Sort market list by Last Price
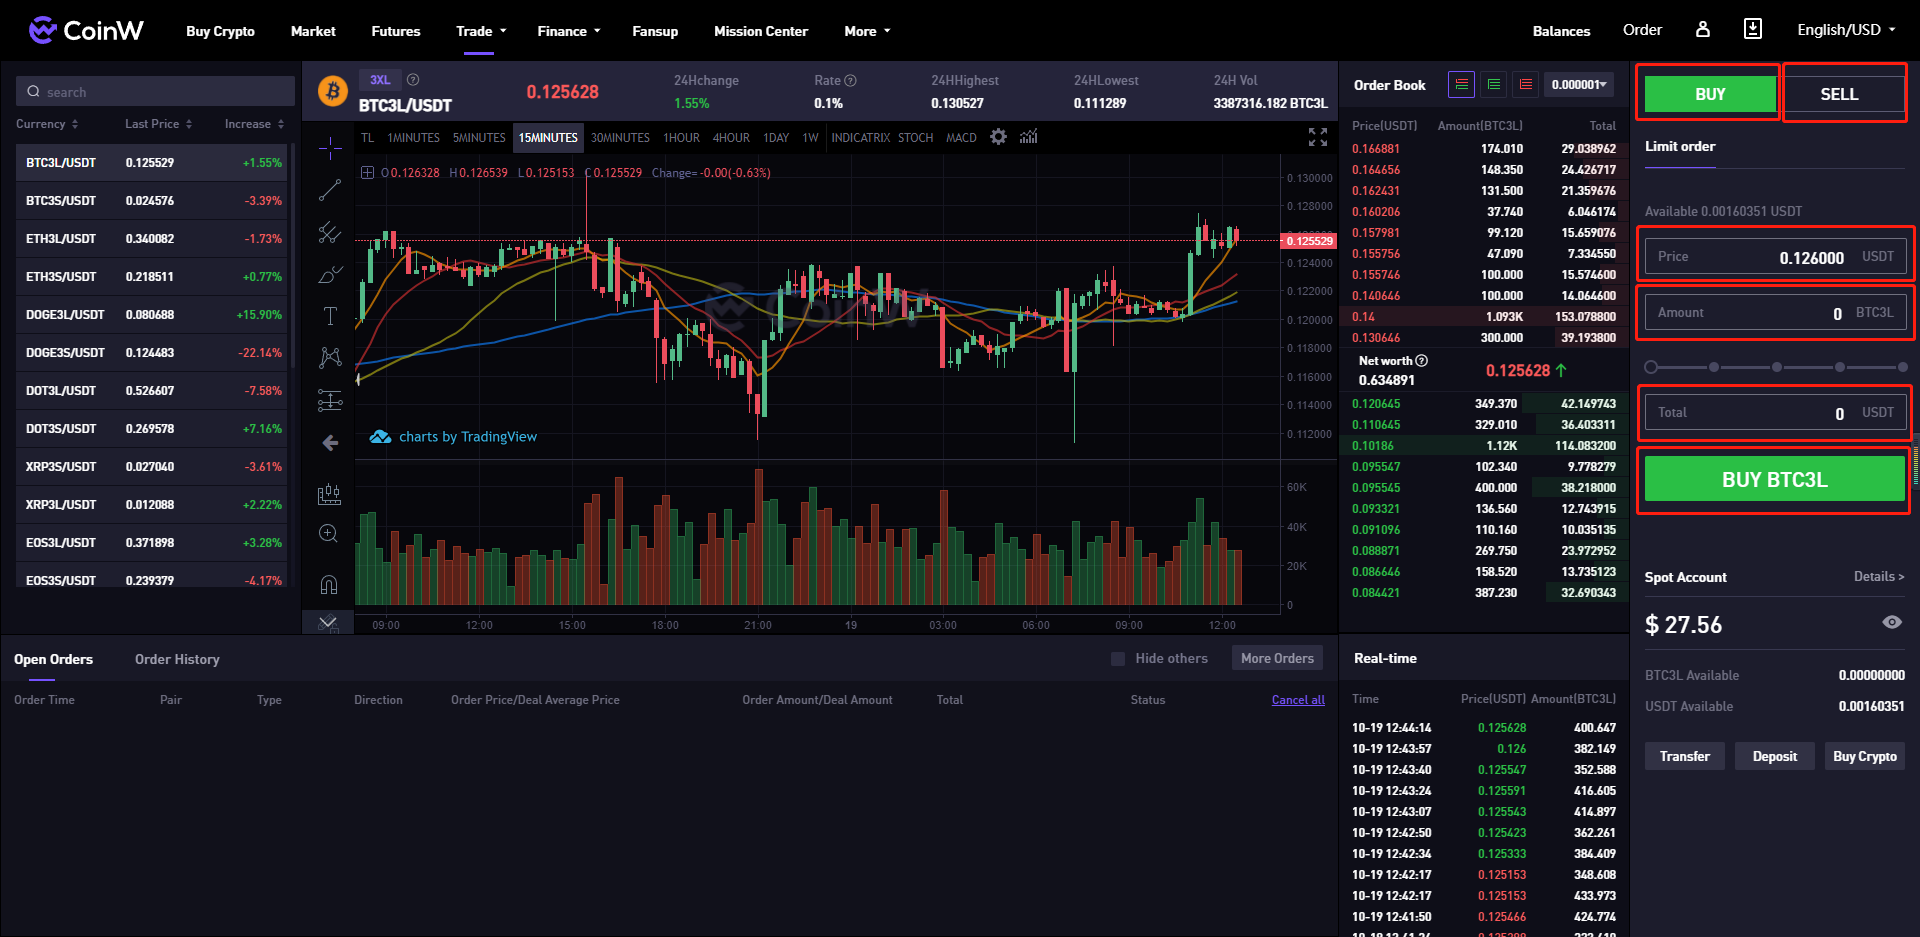 click(x=158, y=124)
